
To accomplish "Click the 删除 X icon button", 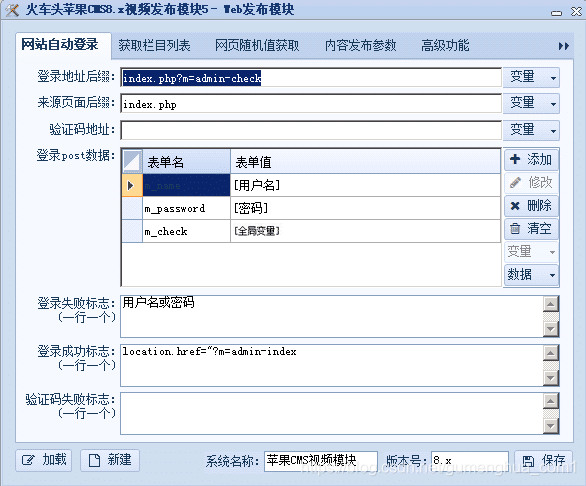I will (x=531, y=206).
